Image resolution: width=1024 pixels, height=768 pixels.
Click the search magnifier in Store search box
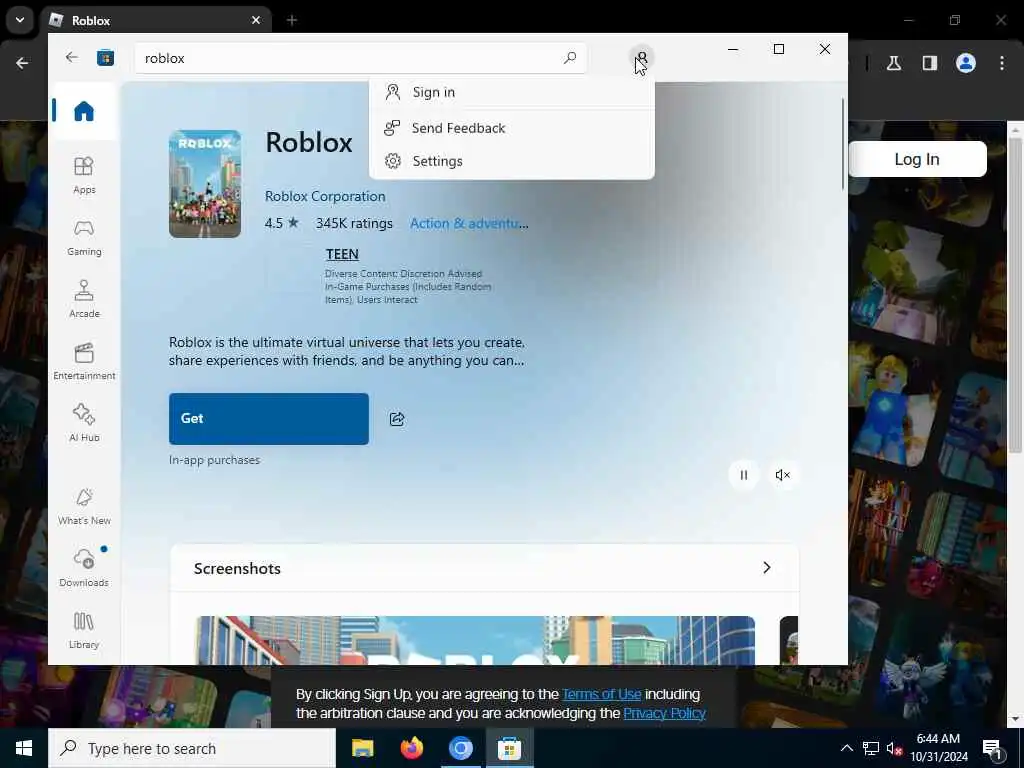[569, 58]
